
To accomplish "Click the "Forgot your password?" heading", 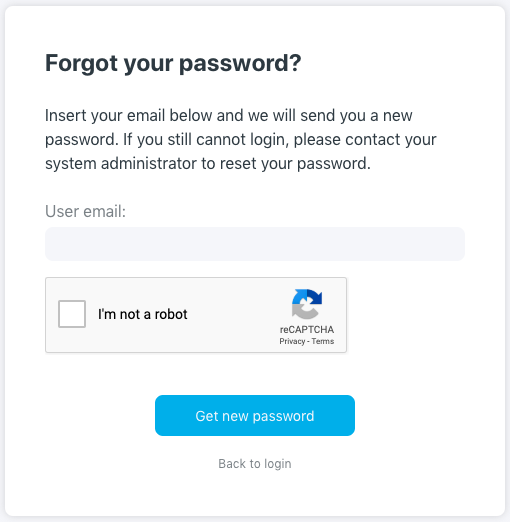I will coord(173,63).
